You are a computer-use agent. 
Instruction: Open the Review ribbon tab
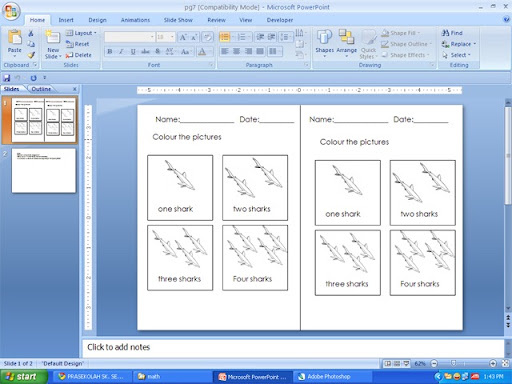click(216, 20)
